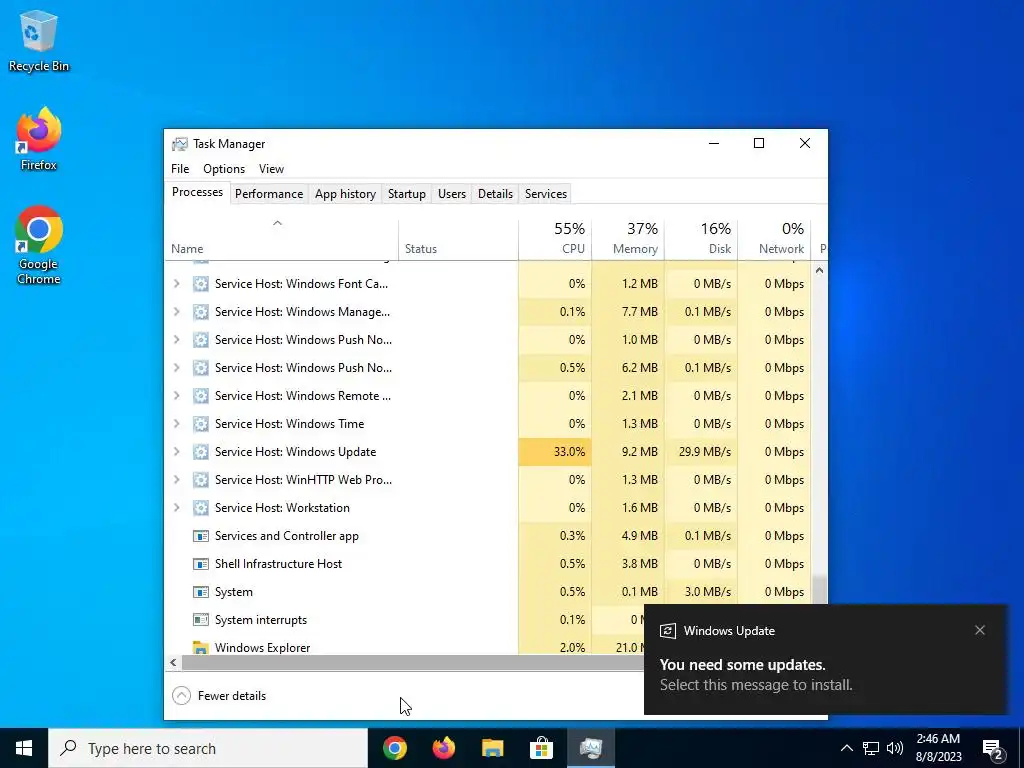Click the gear icon for WinHTTP Web Proxy service

pyautogui.click(x=200, y=480)
